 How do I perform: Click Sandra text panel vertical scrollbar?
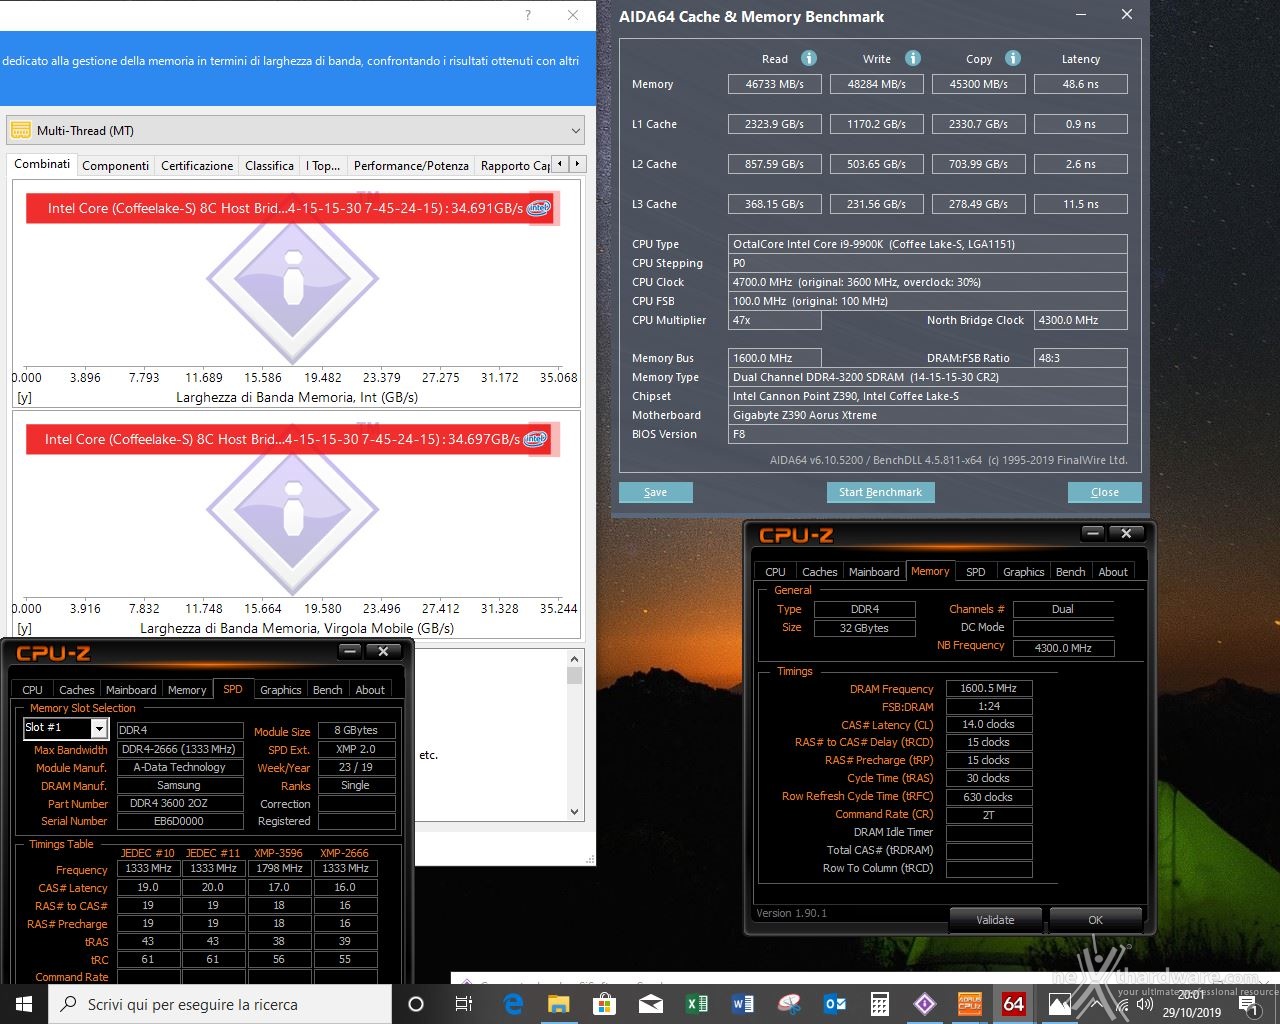pos(574,735)
